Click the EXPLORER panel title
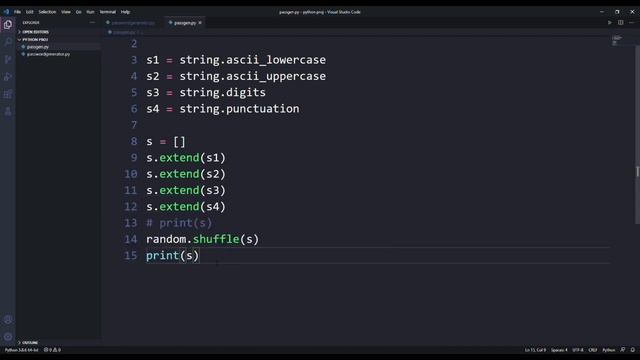The image size is (640, 360). (31, 23)
